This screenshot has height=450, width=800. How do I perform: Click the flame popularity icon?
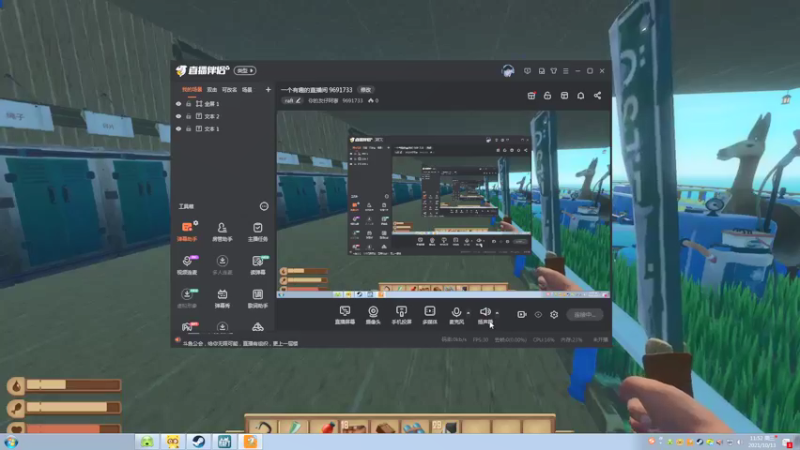(371, 101)
